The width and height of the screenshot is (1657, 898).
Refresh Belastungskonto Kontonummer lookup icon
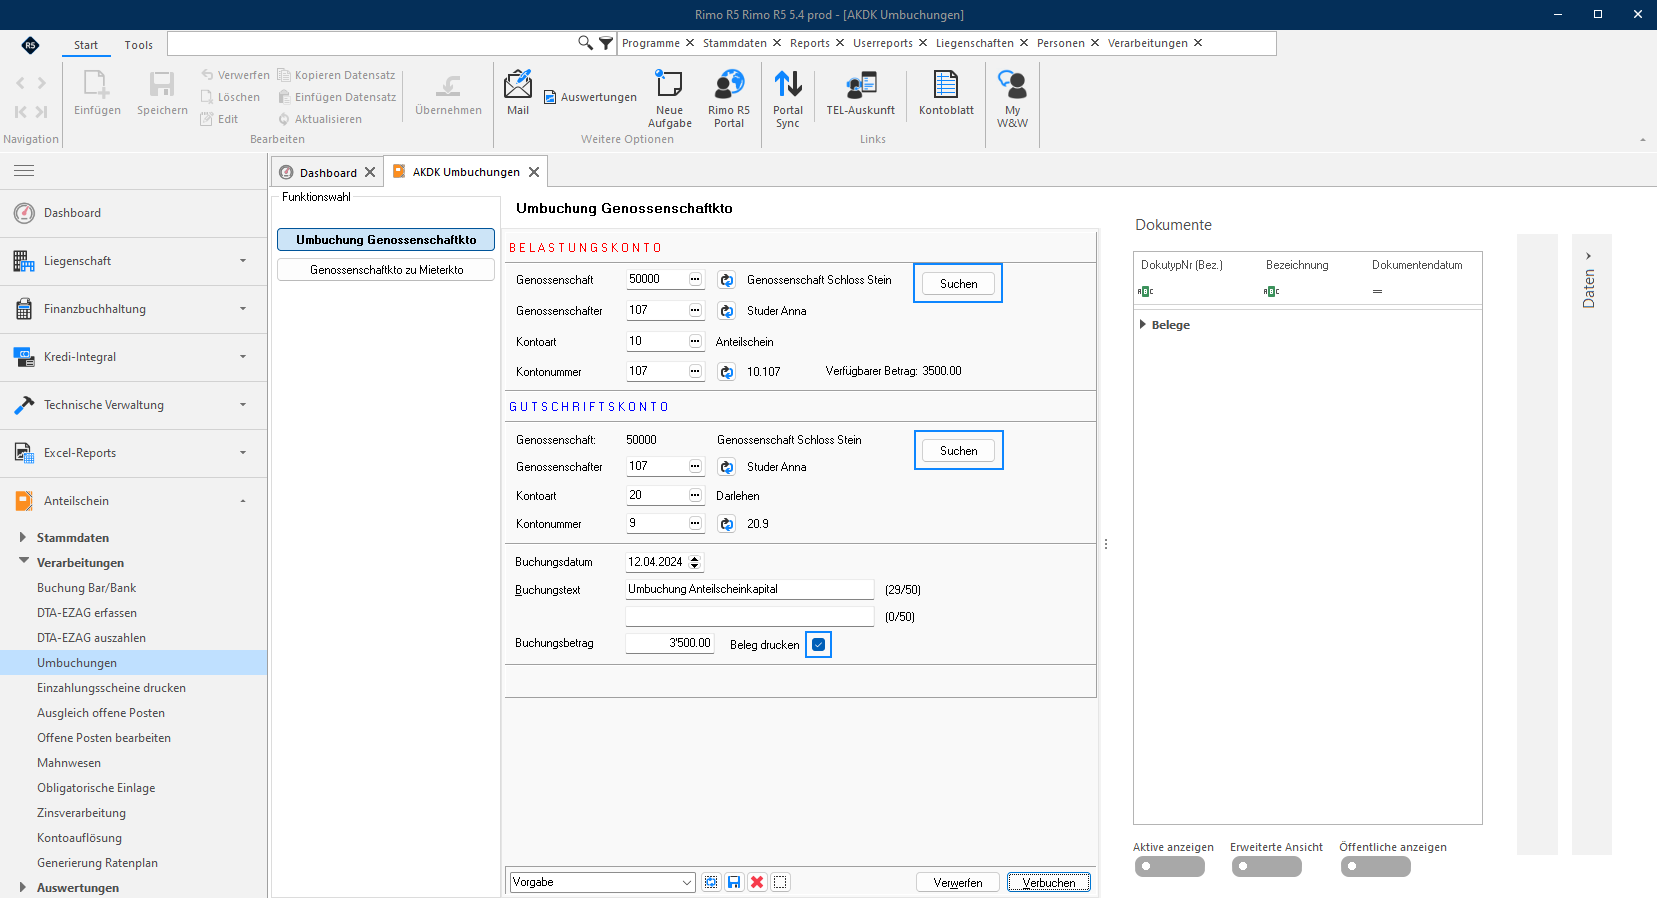[x=727, y=372]
